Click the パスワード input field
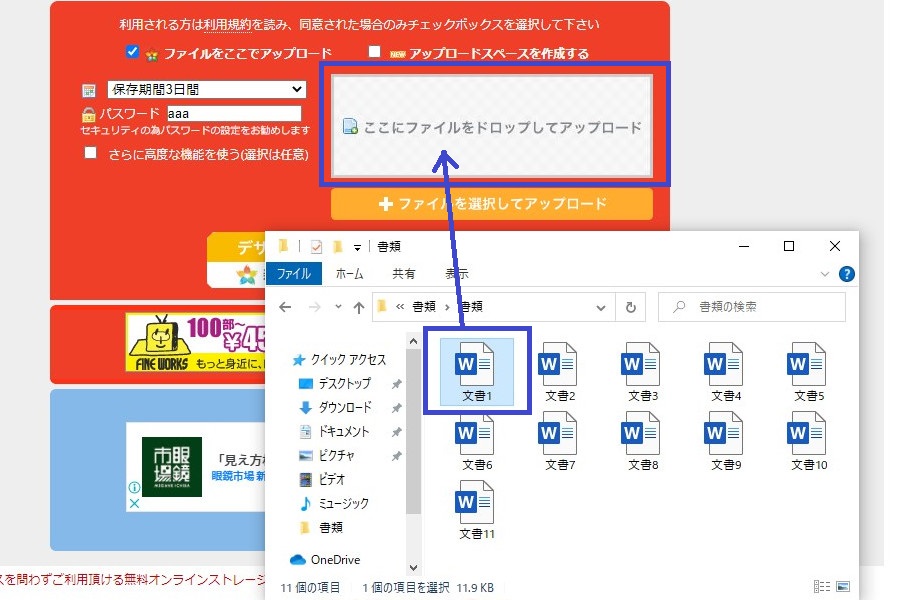The width and height of the screenshot is (900, 600). click(234, 114)
